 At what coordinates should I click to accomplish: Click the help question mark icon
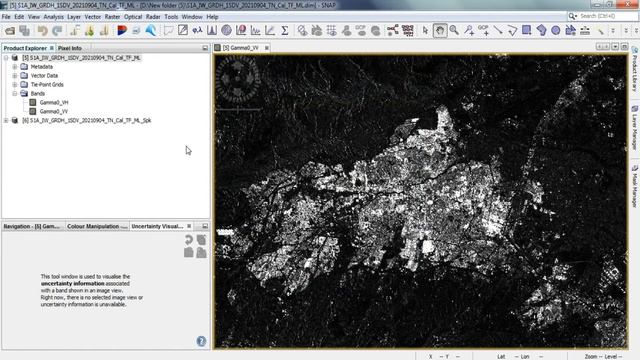(201, 341)
